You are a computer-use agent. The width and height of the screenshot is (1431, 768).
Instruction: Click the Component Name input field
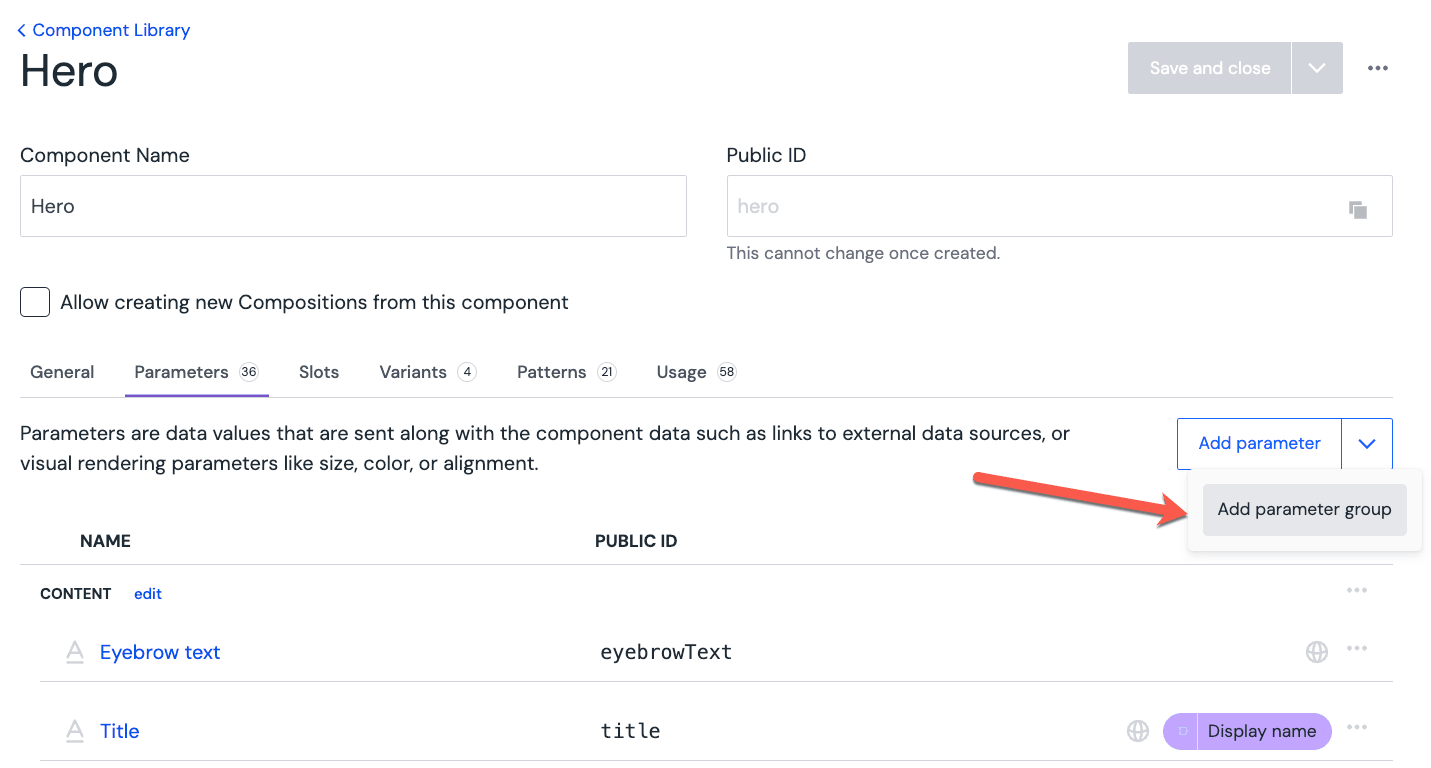353,207
